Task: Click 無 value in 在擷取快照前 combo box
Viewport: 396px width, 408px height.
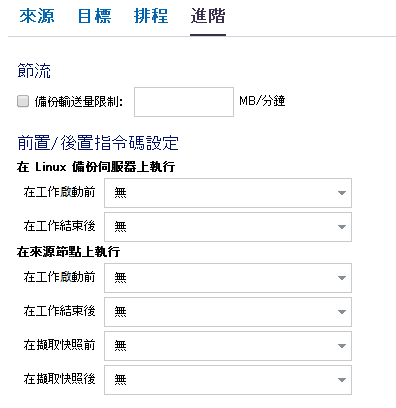Action: pos(120,346)
